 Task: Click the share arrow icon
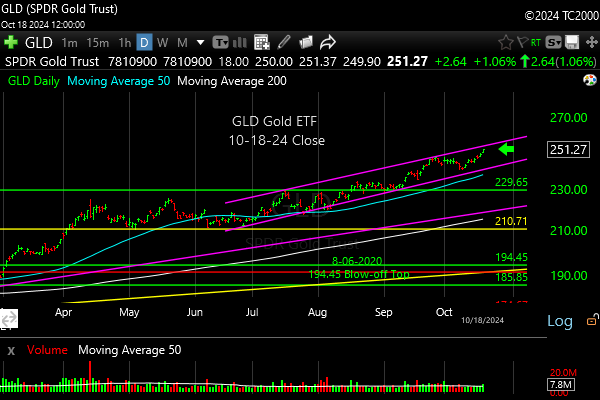coord(328,42)
